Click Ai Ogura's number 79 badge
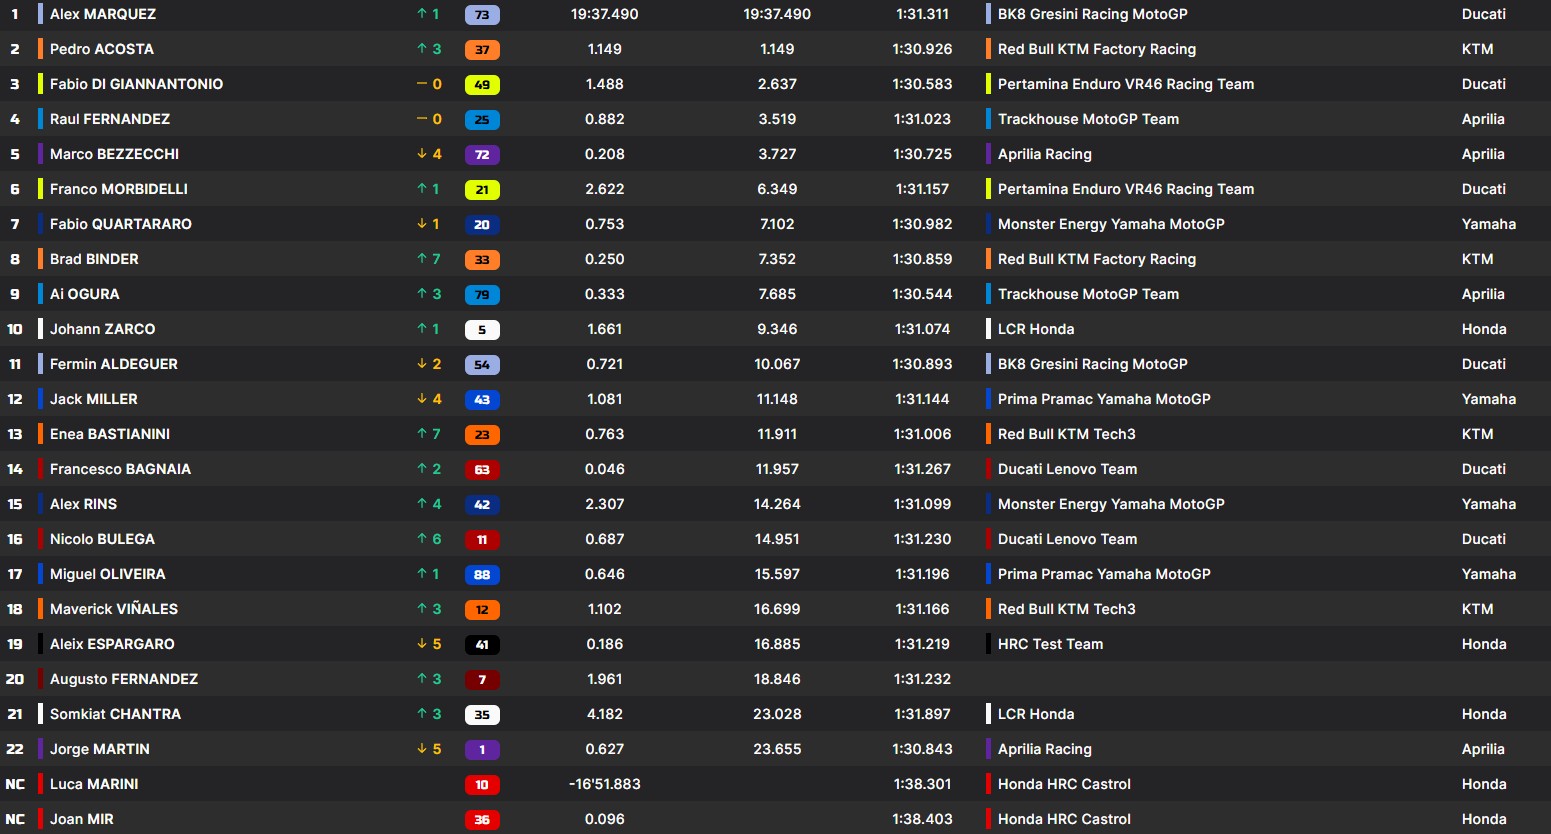Image resolution: width=1551 pixels, height=834 pixels. click(x=482, y=295)
